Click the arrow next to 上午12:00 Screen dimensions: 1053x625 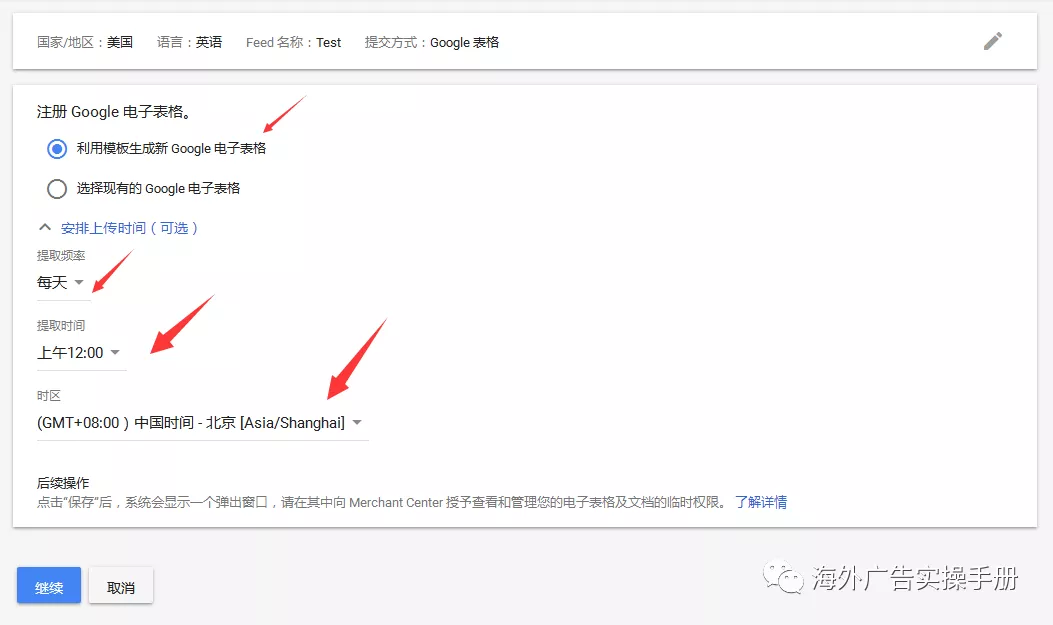pos(115,353)
